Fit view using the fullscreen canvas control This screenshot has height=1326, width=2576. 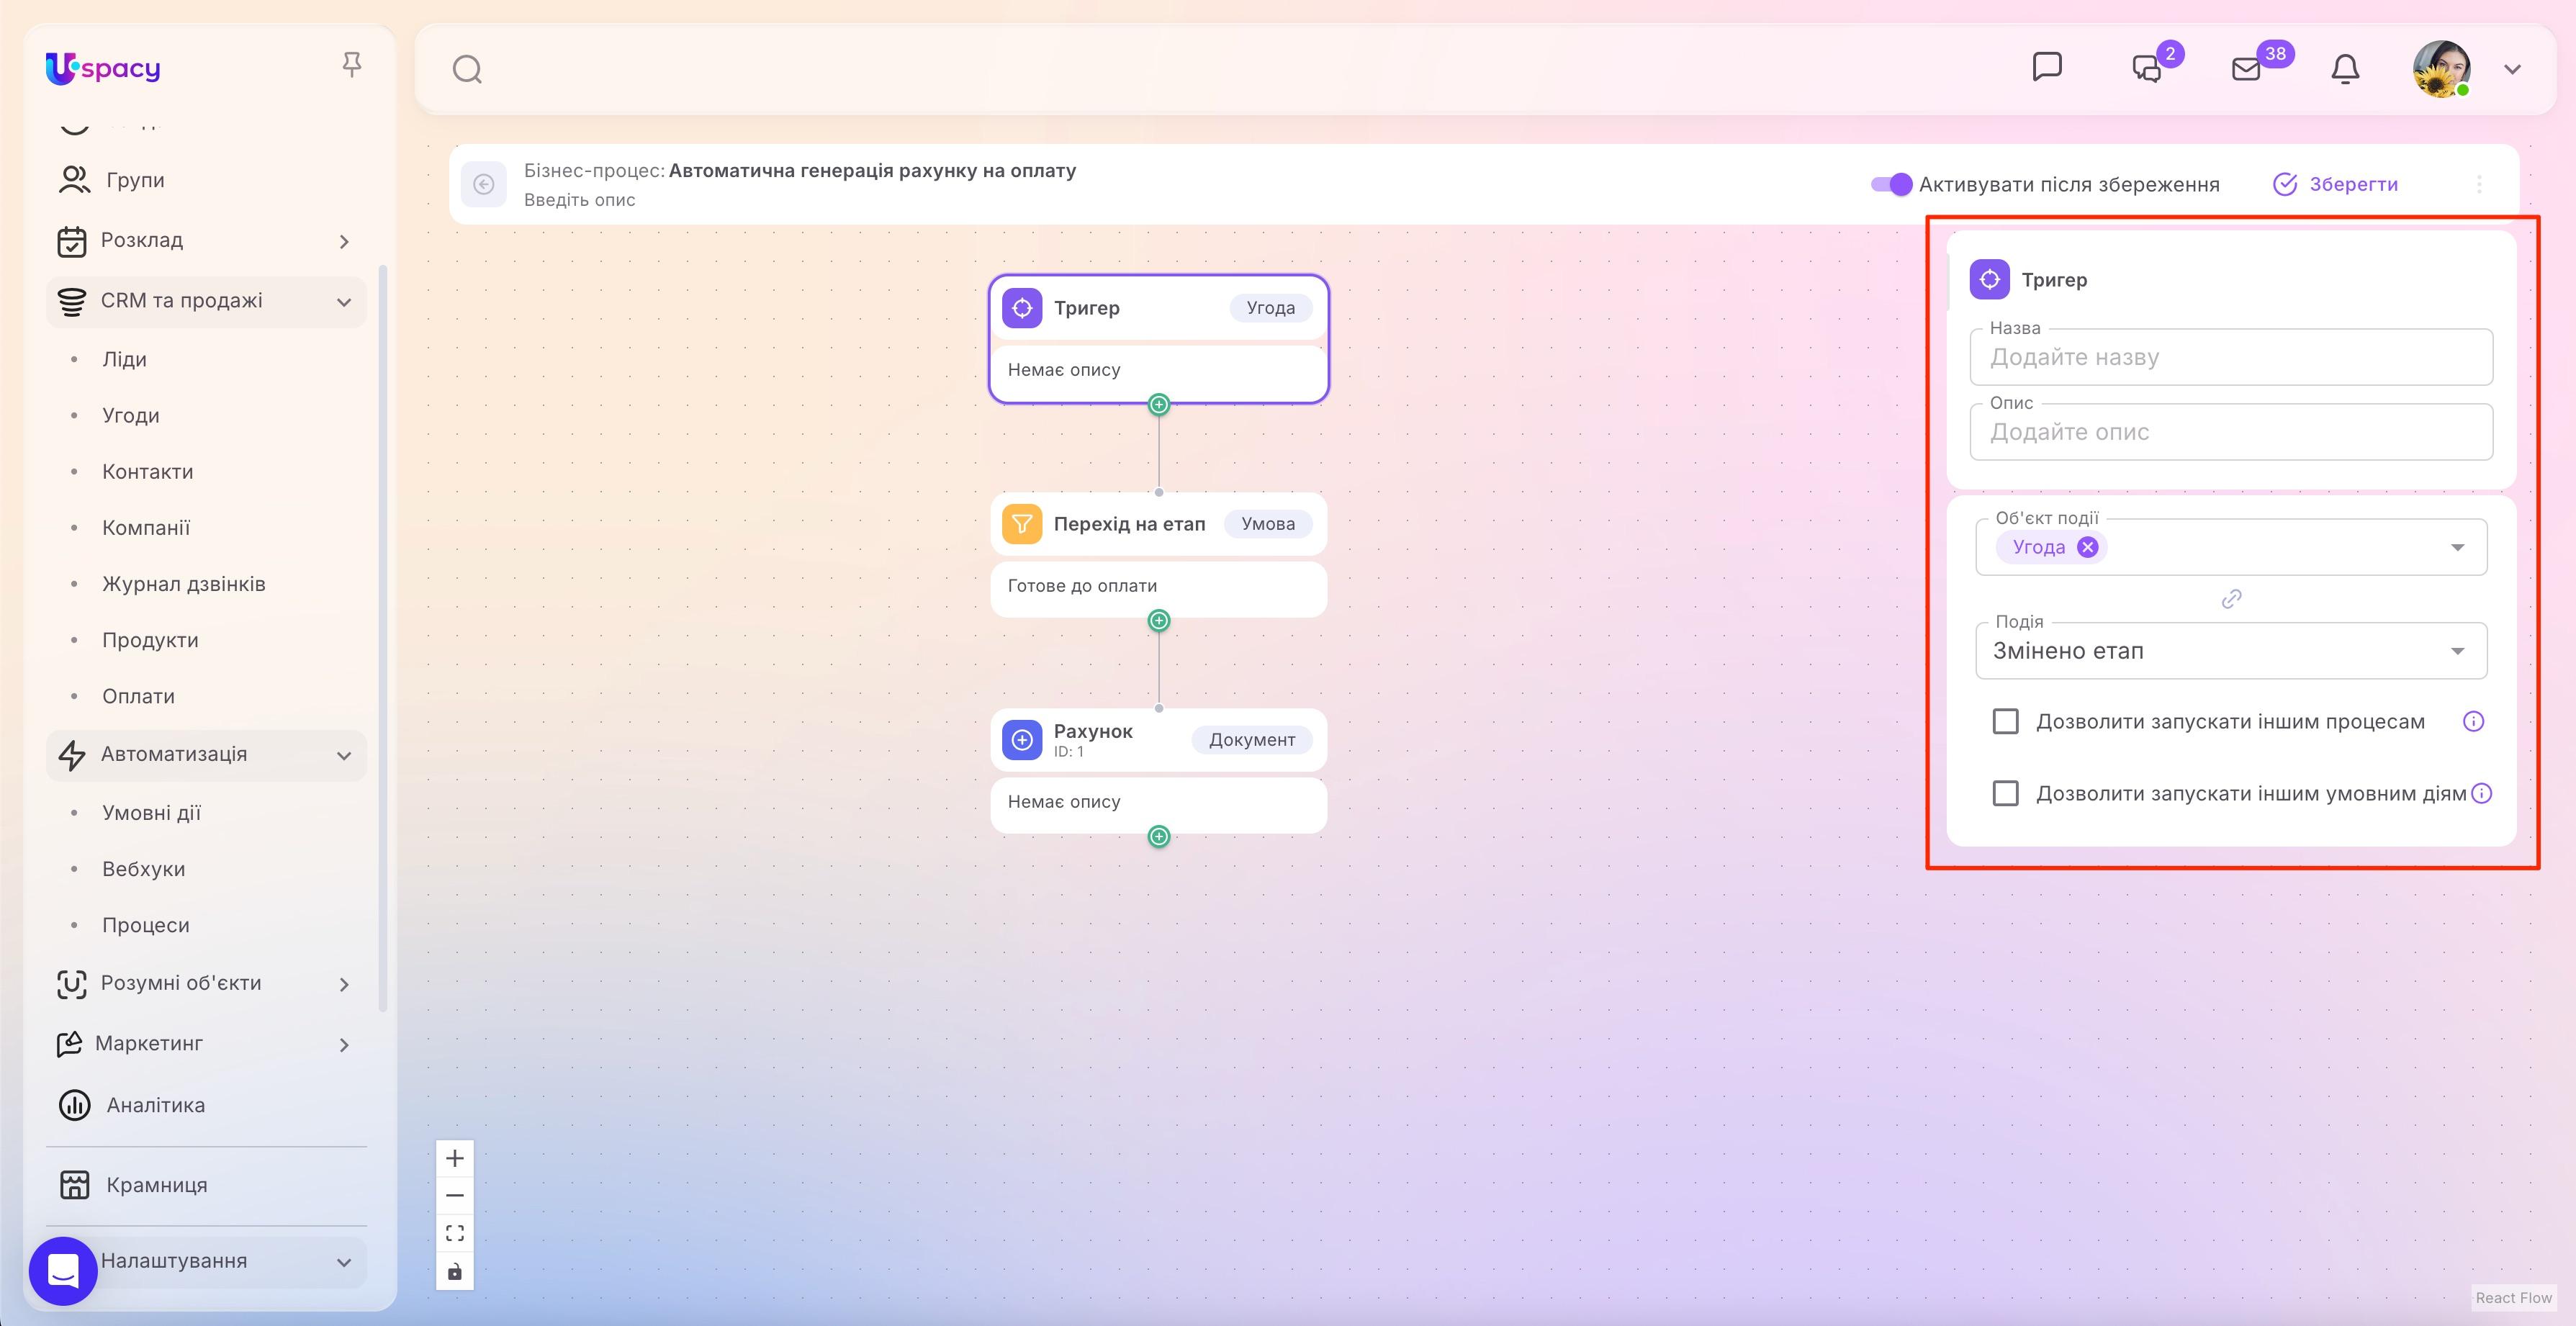(455, 1233)
